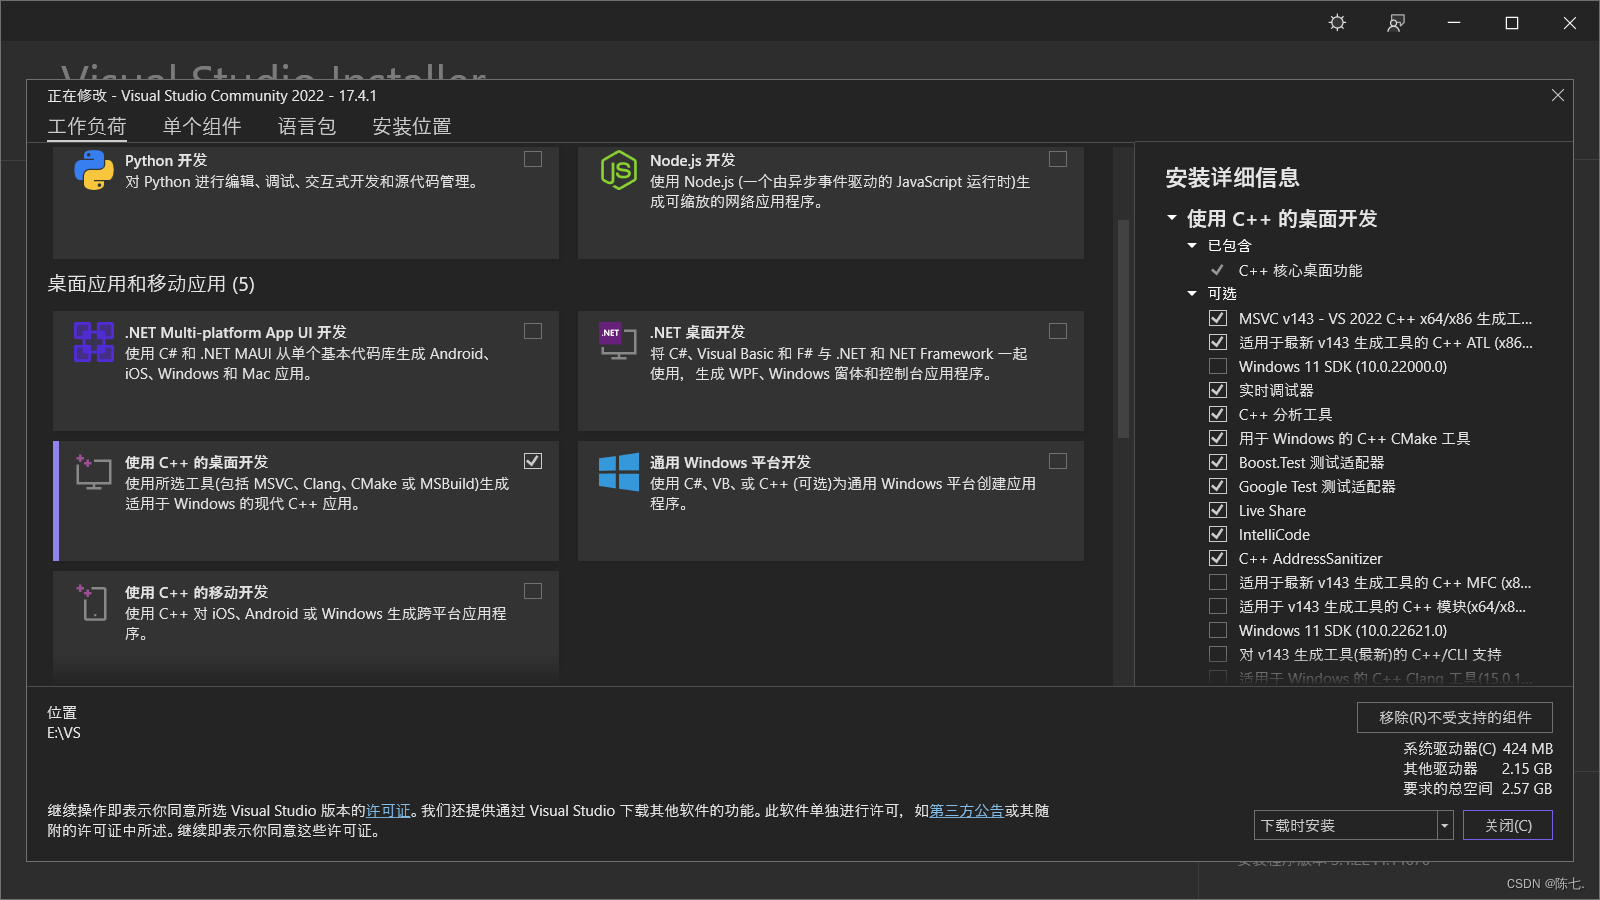Click the .NET desktop development icon
Viewport: 1600px width, 900px height.
click(x=618, y=342)
